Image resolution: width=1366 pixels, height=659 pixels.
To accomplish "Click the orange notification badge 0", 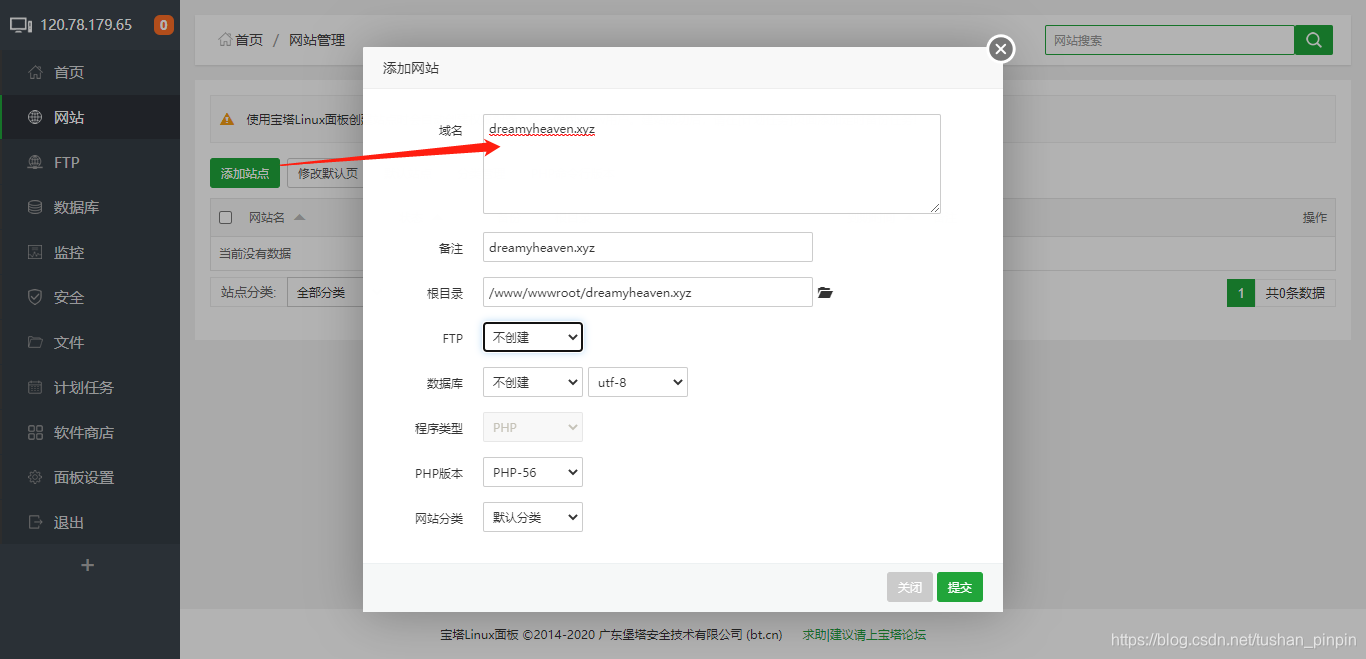I will 164,25.
